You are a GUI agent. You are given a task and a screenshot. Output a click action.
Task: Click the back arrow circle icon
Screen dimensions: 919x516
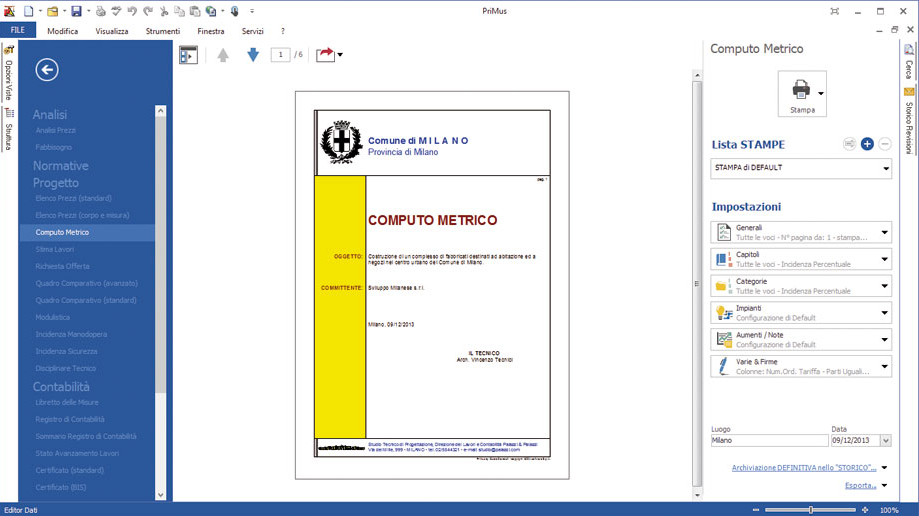click(46, 69)
